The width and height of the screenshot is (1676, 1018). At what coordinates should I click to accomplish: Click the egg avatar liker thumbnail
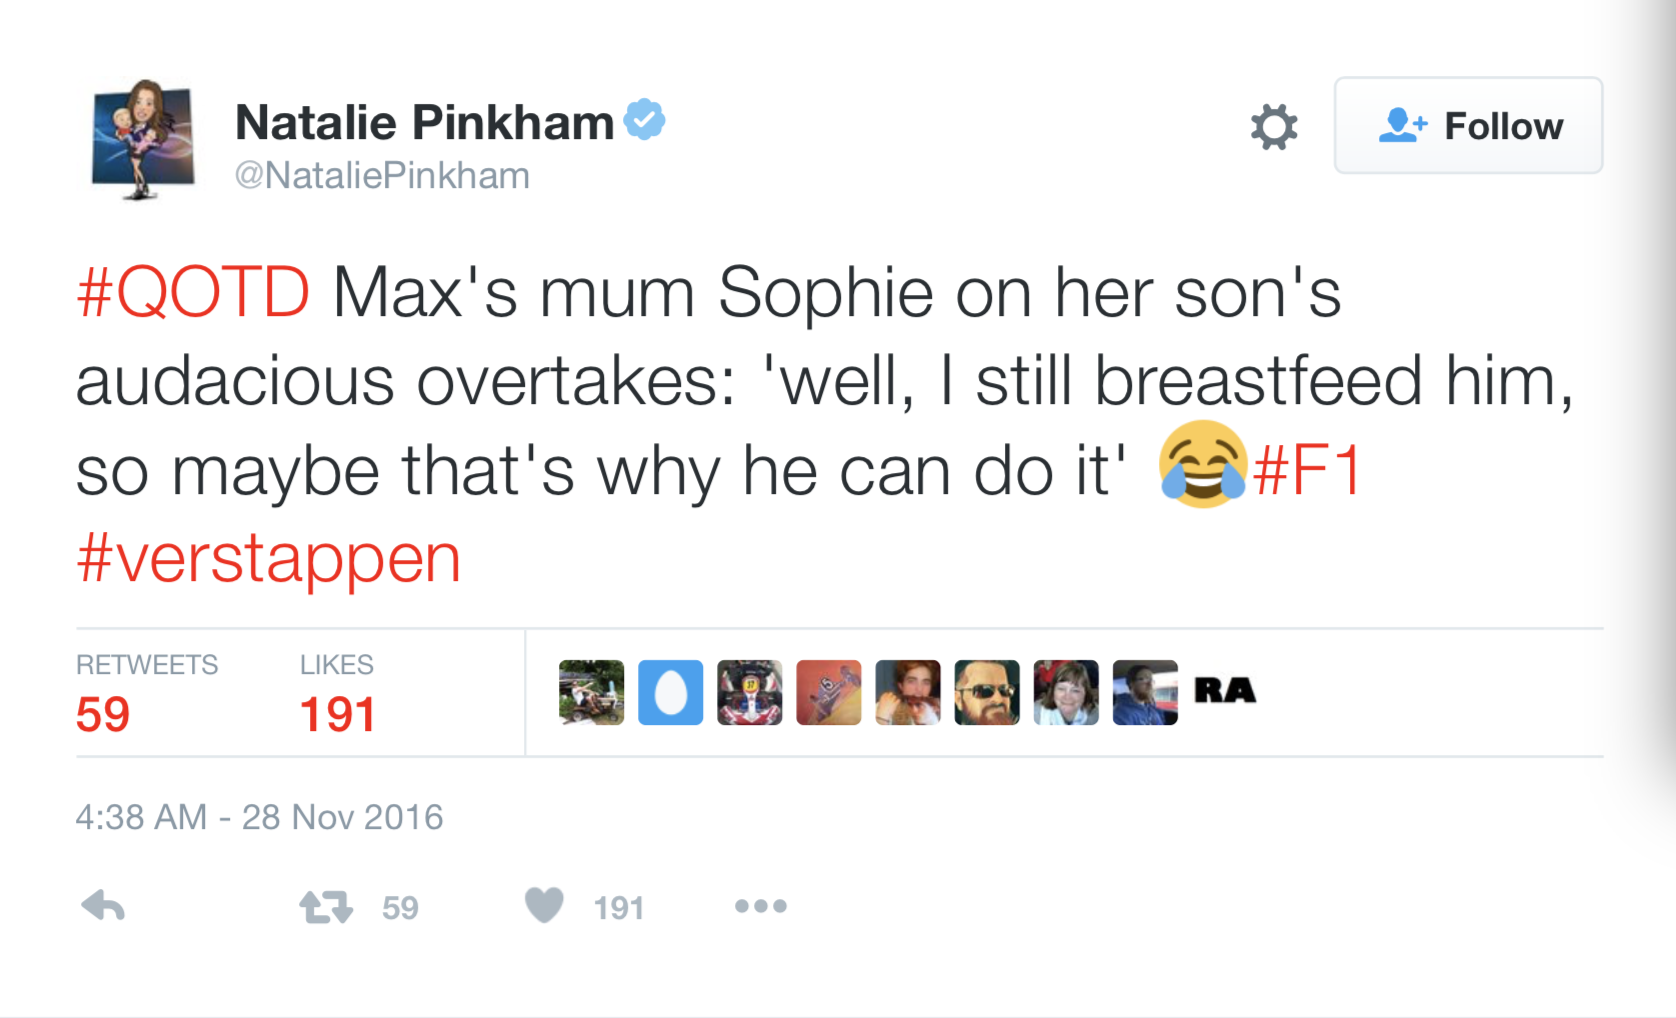pos(670,692)
